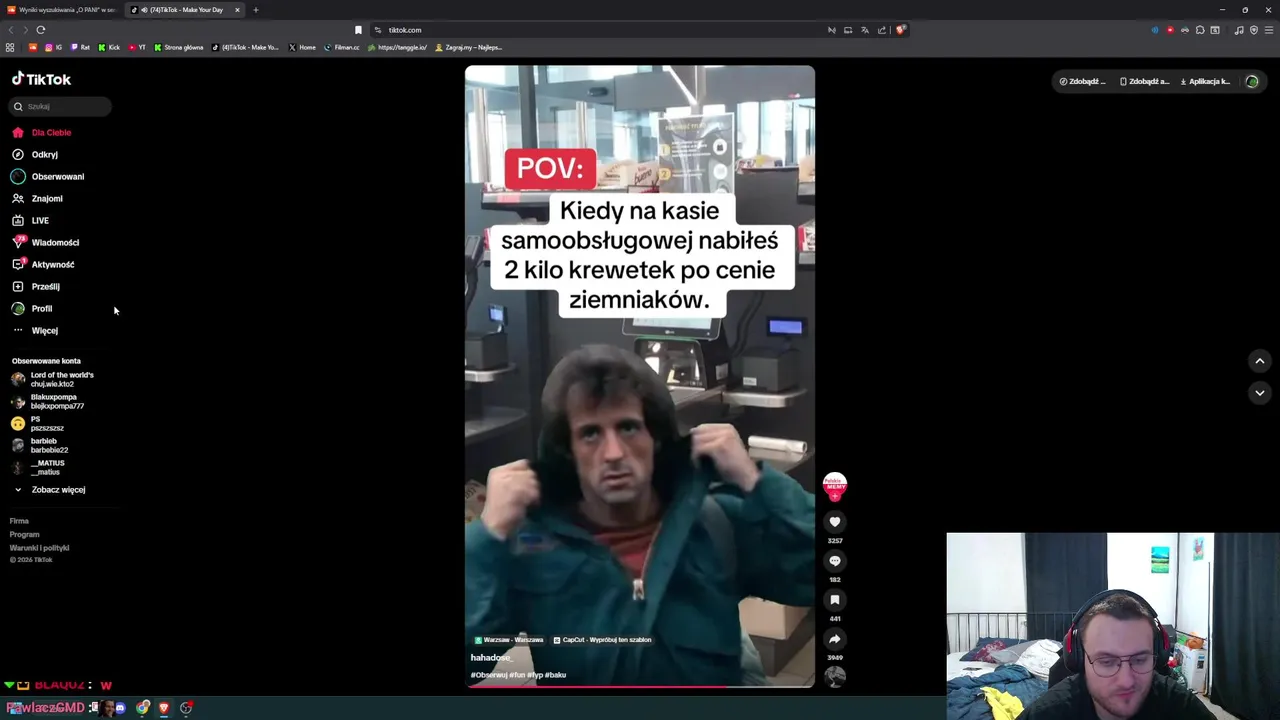
Task: Open the profile avatar menu top right
Action: [1252, 81]
